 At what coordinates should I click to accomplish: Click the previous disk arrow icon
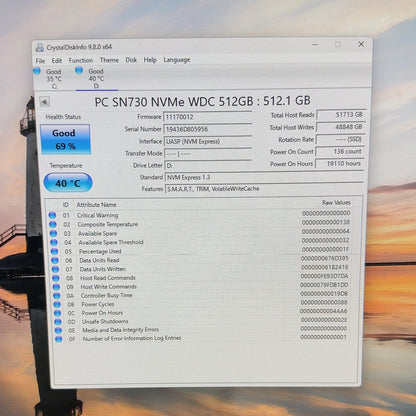(44, 102)
